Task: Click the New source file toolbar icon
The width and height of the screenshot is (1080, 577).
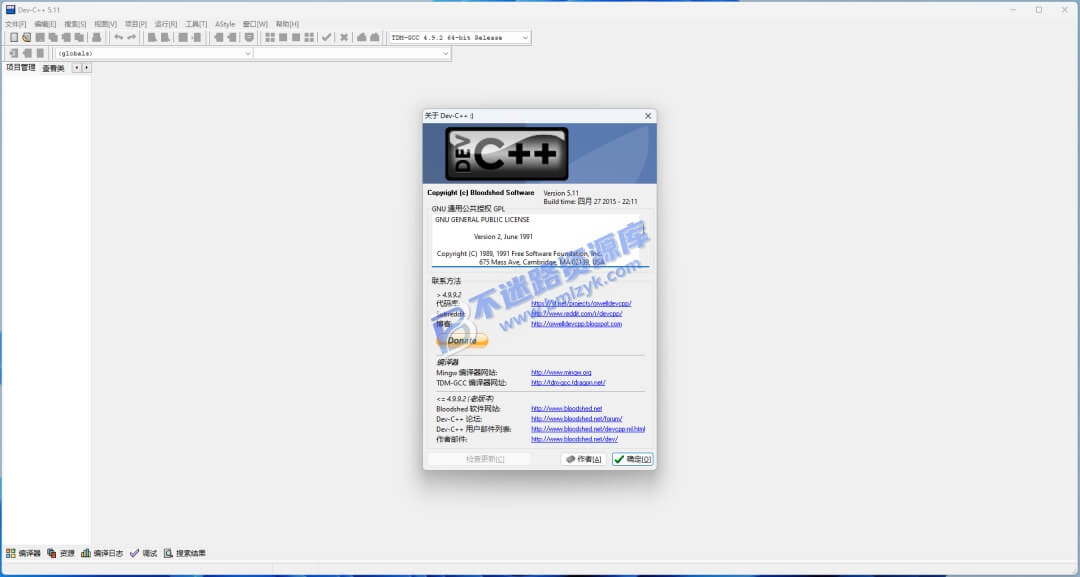Action: coord(14,37)
